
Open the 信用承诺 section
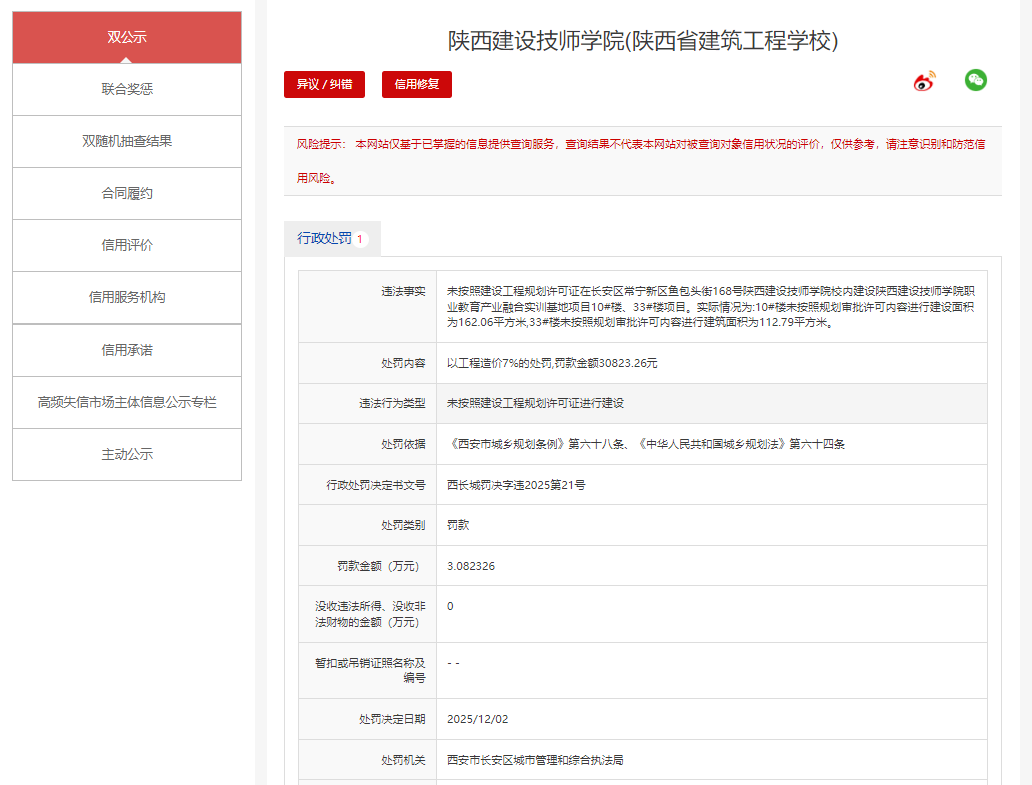(127, 351)
